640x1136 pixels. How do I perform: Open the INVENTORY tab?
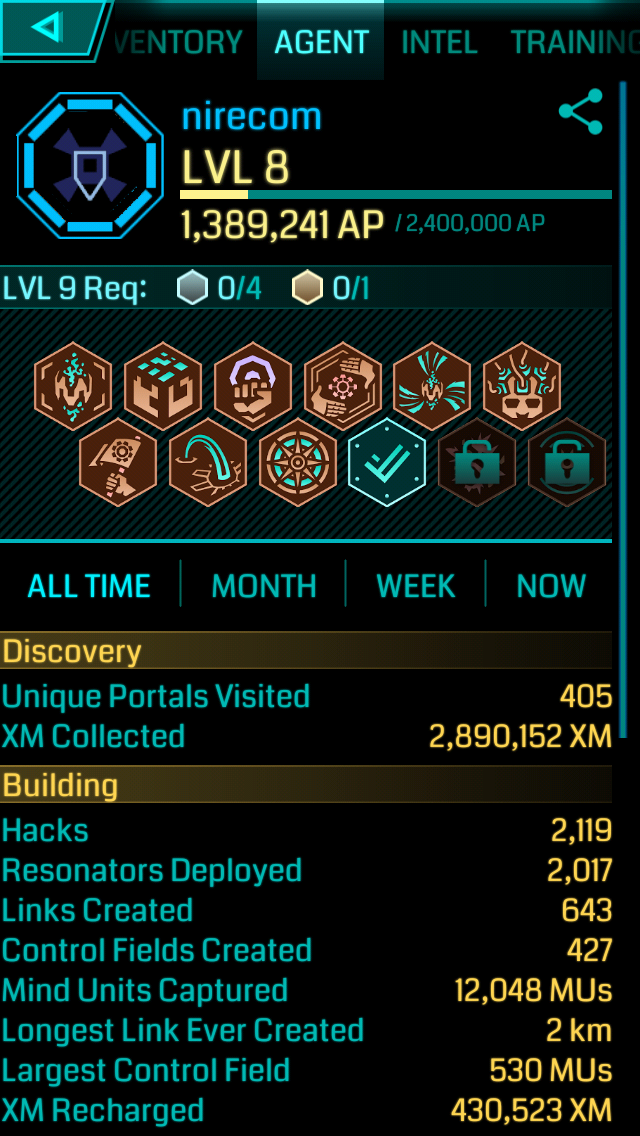click(178, 42)
